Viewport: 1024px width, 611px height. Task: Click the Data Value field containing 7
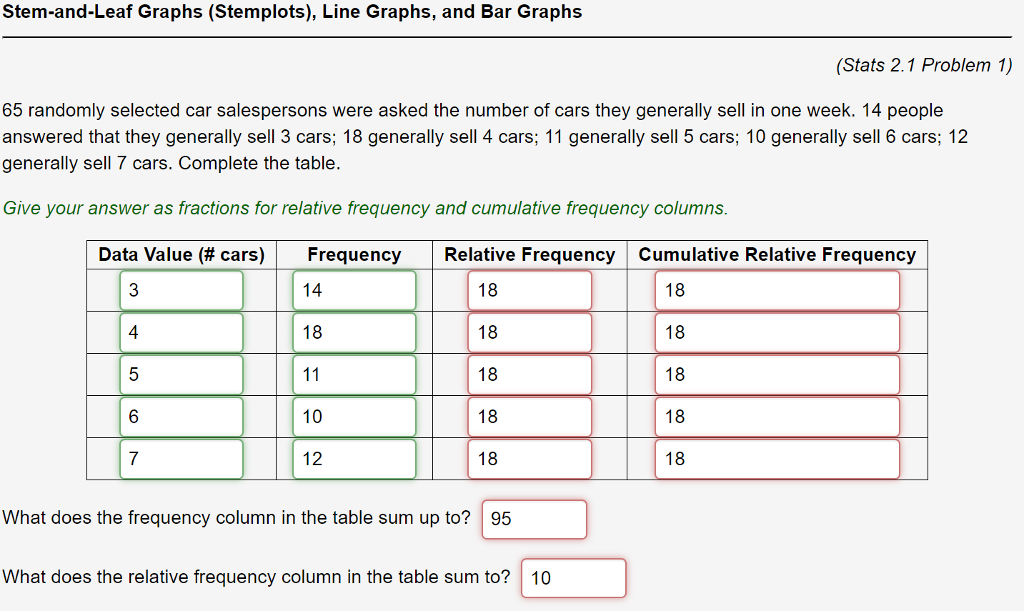(181, 459)
